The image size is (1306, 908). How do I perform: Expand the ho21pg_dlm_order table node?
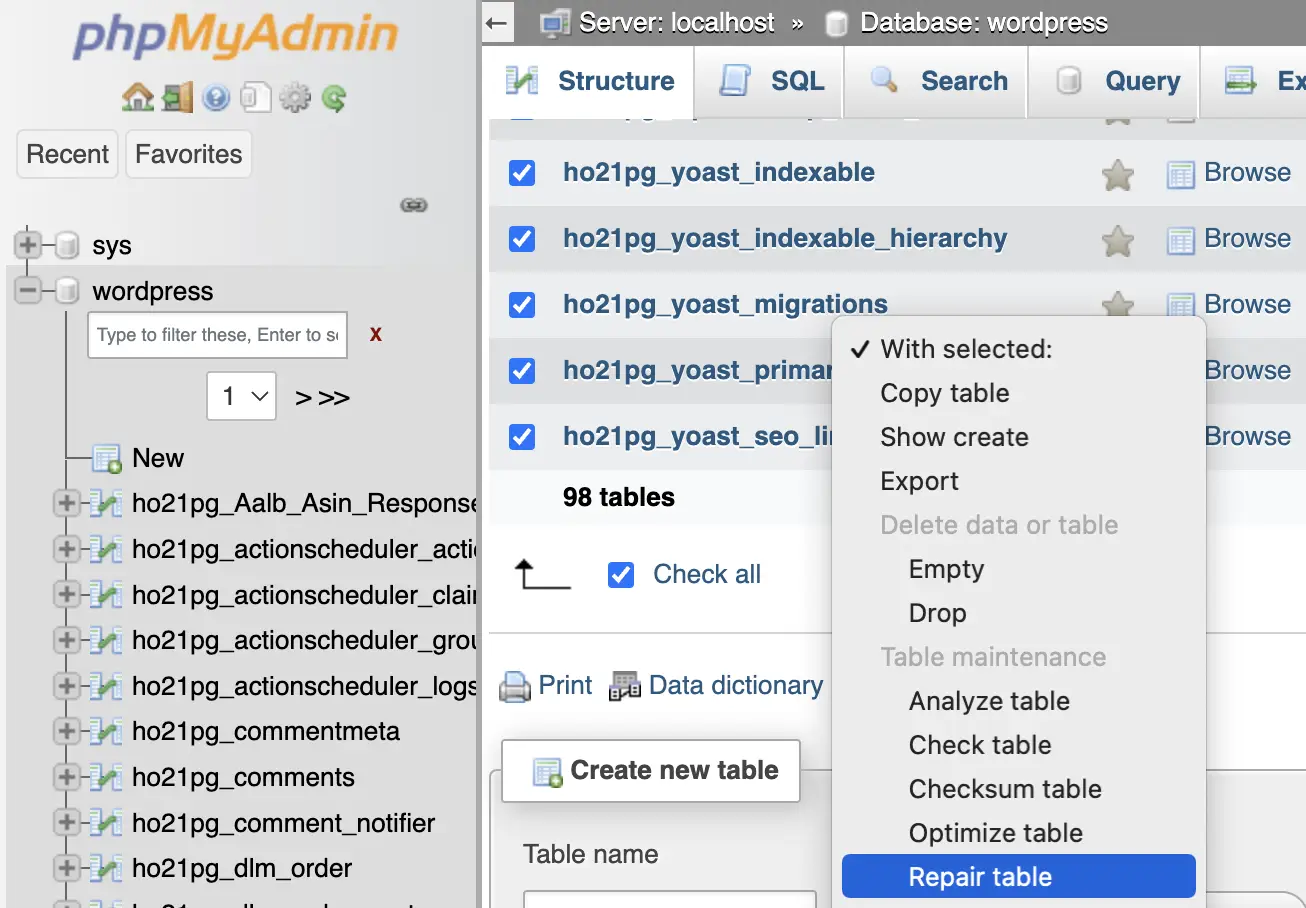click(x=66, y=868)
